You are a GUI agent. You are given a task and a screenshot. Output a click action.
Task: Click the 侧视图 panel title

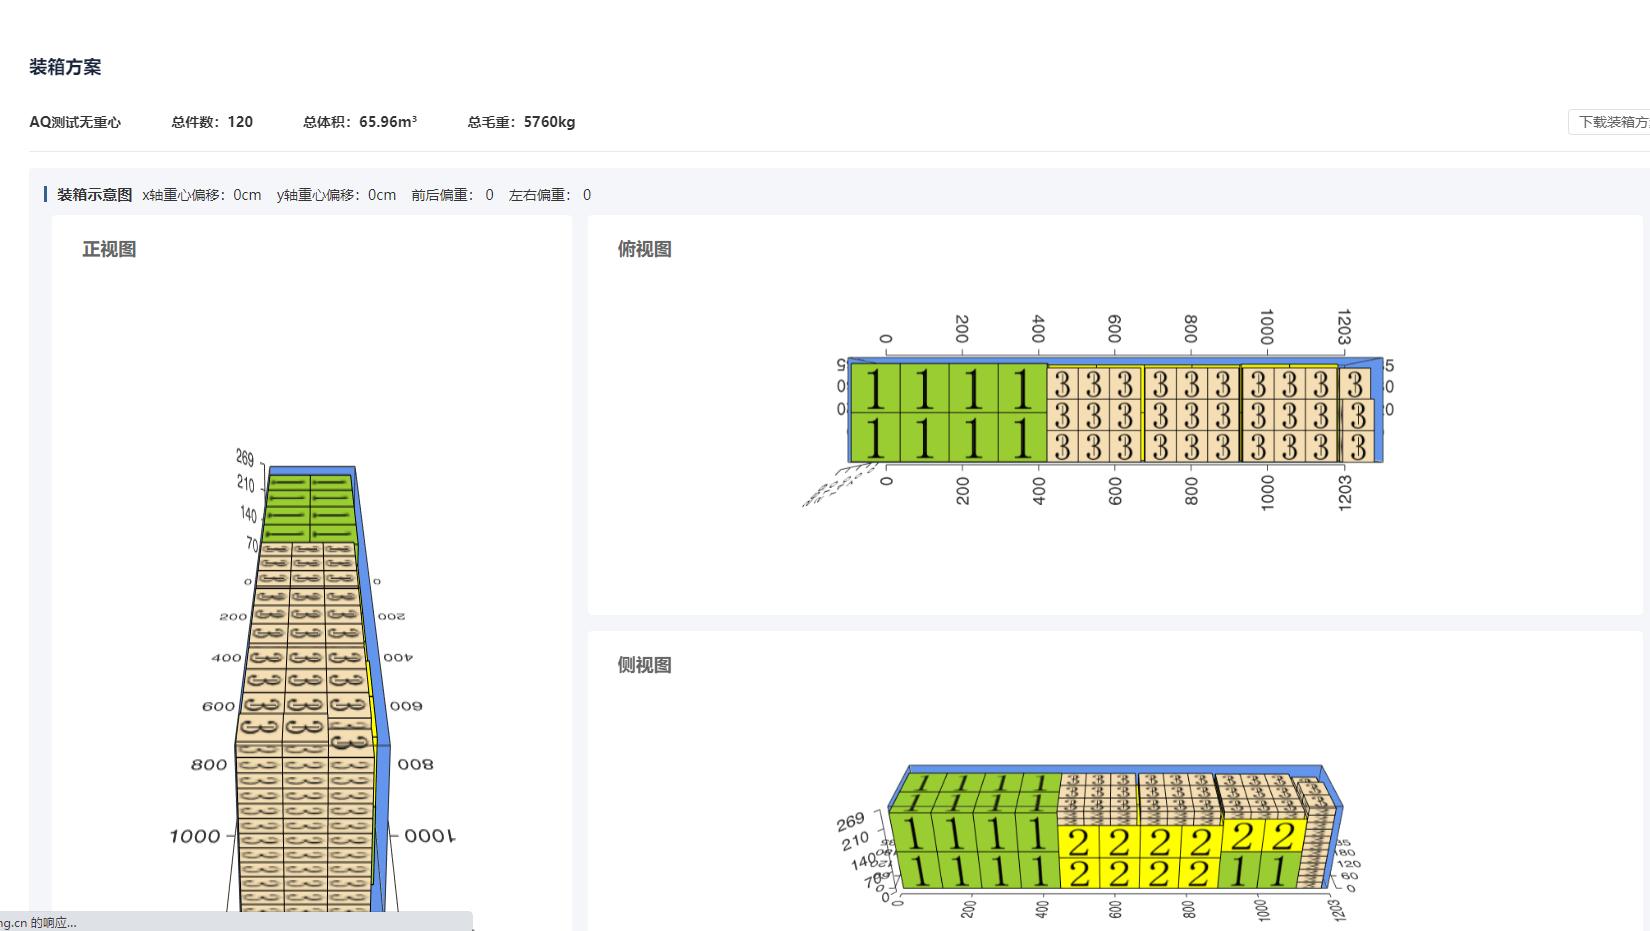click(644, 665)
